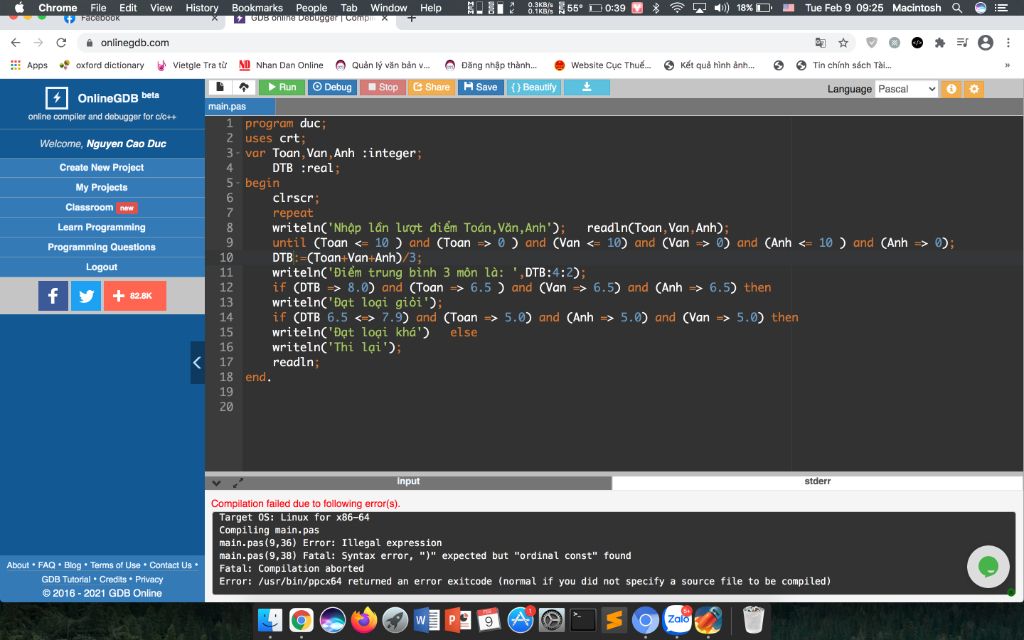Open editor settings gear icon
1024x640 pixels.
click(x=974, y=89)
